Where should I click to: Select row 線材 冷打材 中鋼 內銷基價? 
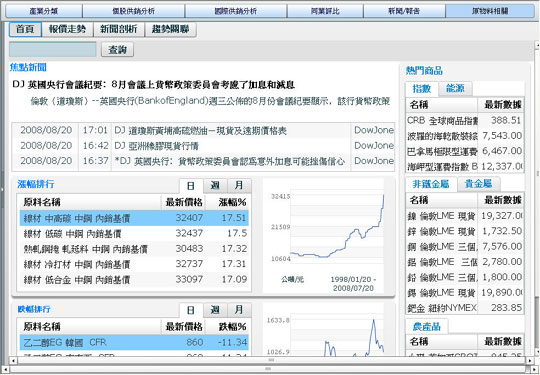[134, 264]
